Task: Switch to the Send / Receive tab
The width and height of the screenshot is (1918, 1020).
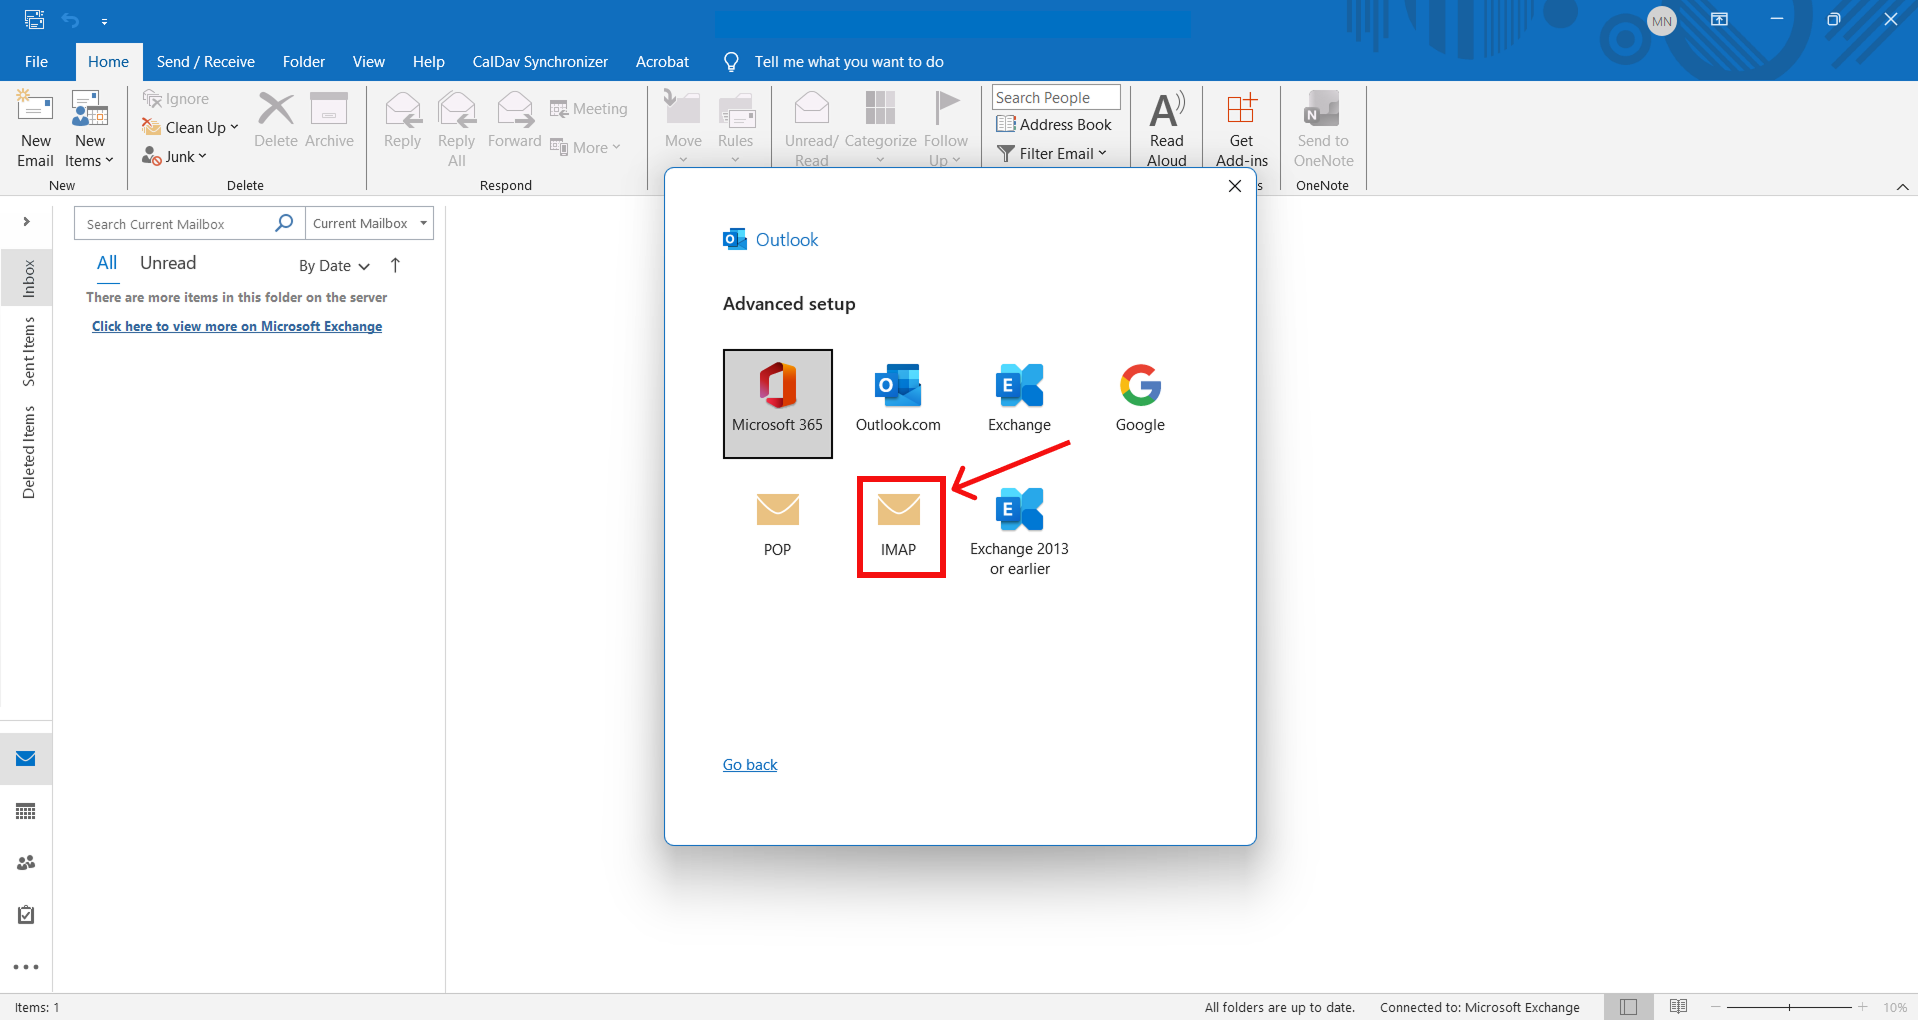Action: click(x=206, y=62)
